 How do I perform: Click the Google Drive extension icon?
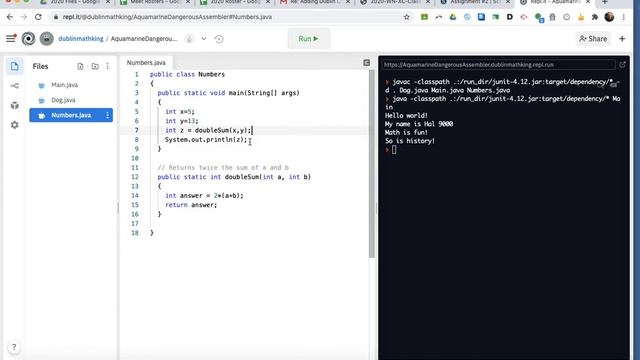coord(453,17)
